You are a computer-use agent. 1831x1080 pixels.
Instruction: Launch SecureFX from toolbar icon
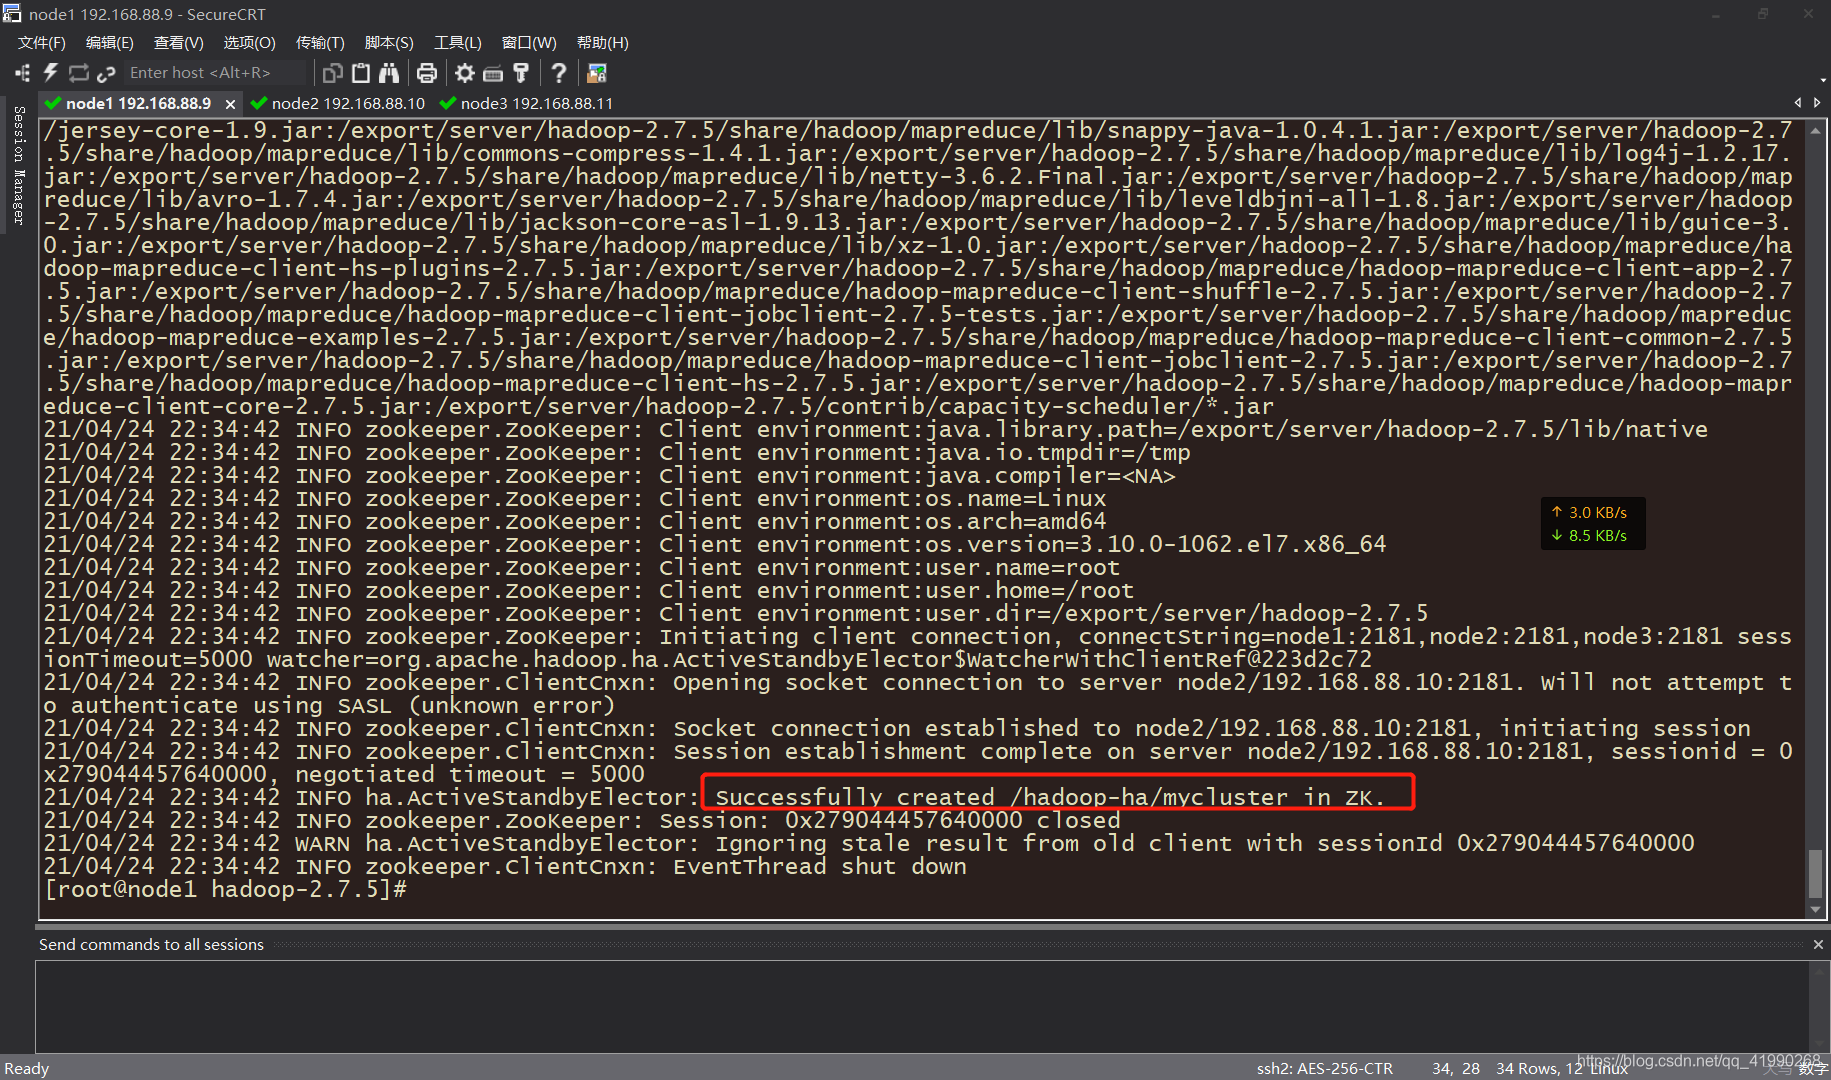click(x=597, y=73)
